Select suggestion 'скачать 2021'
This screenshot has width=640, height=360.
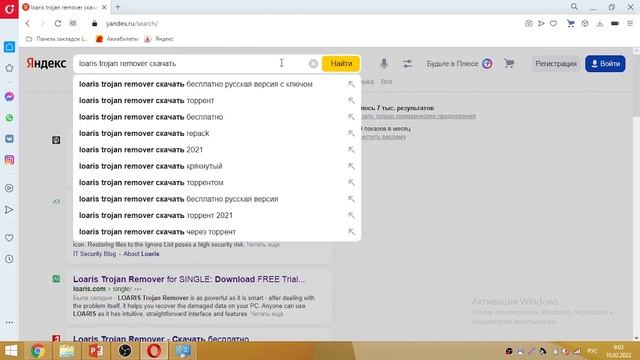pos(217,150)
